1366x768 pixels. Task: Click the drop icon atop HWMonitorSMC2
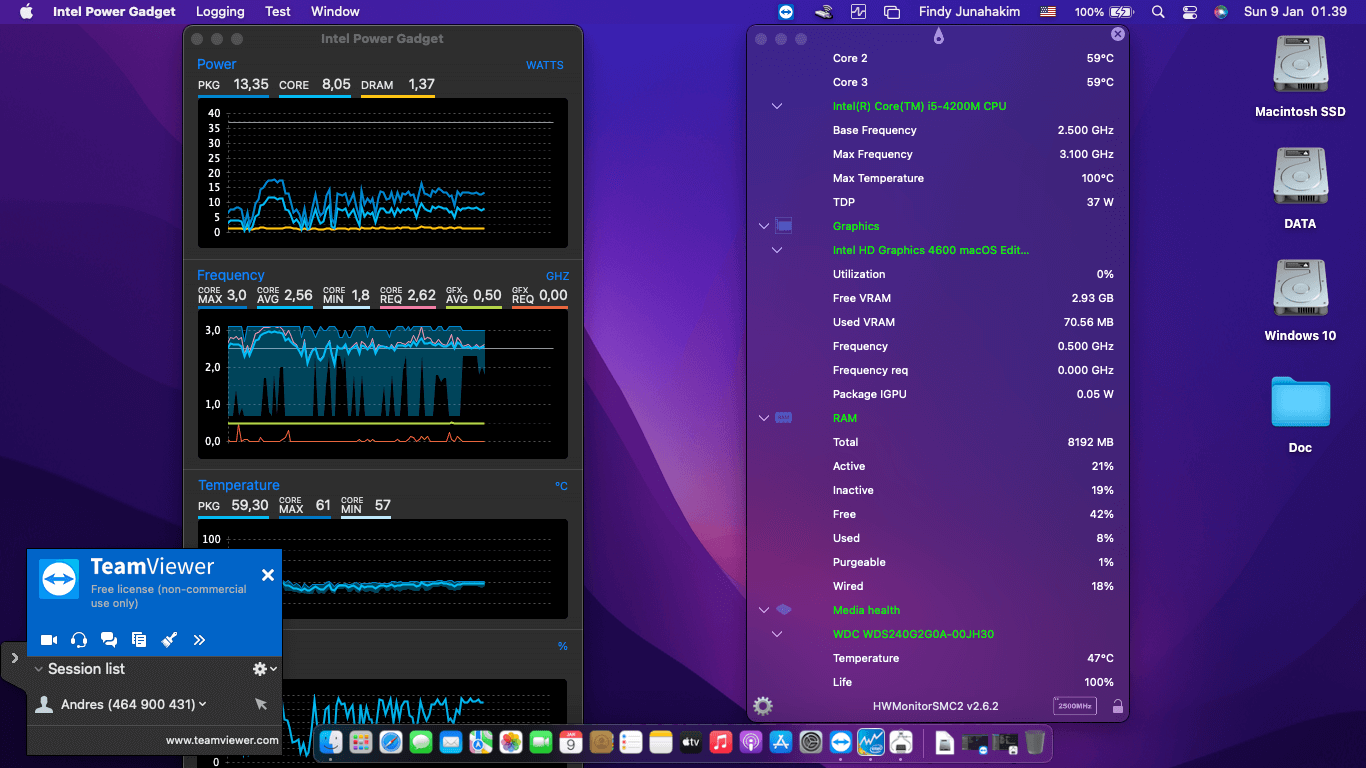(938, 36)
